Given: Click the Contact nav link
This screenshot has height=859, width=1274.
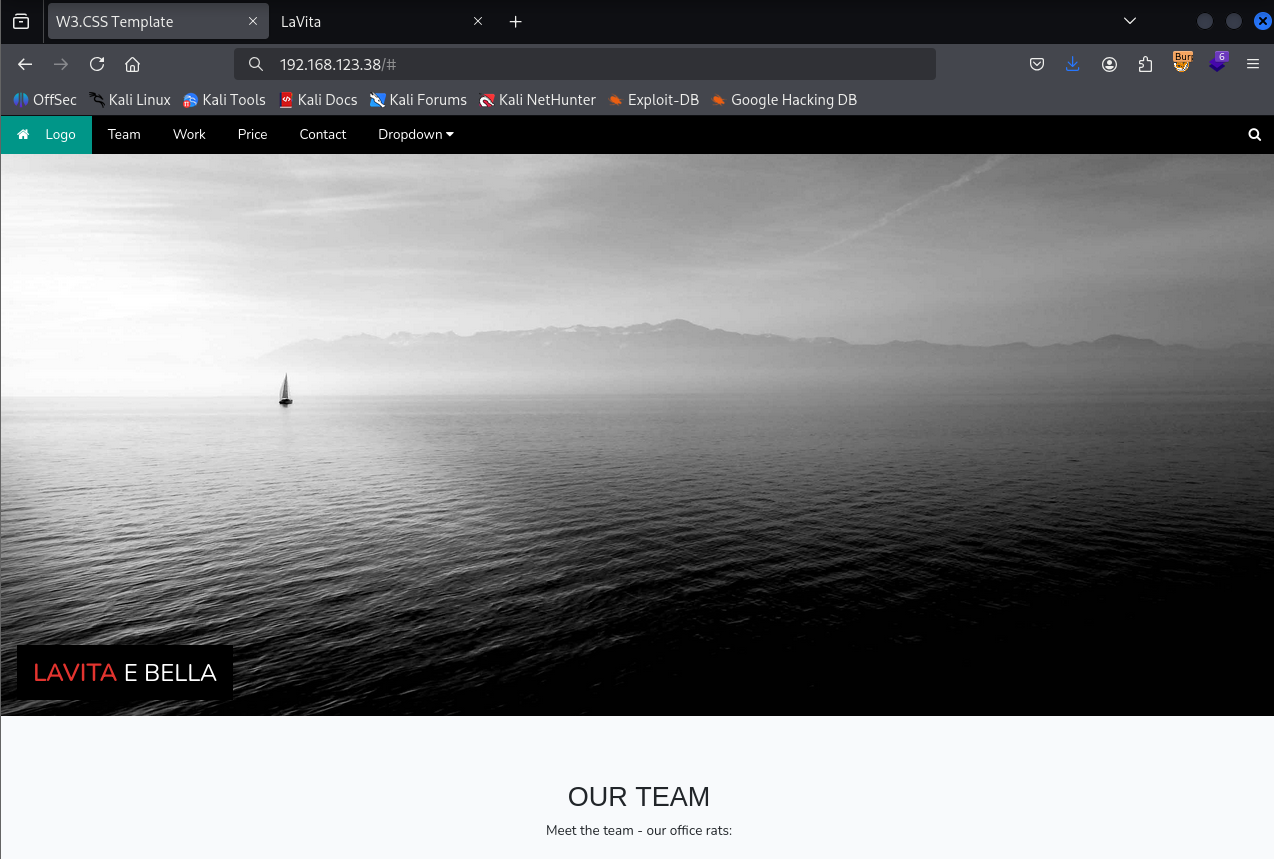Looking at the screenshot, I should click(322, 135).
